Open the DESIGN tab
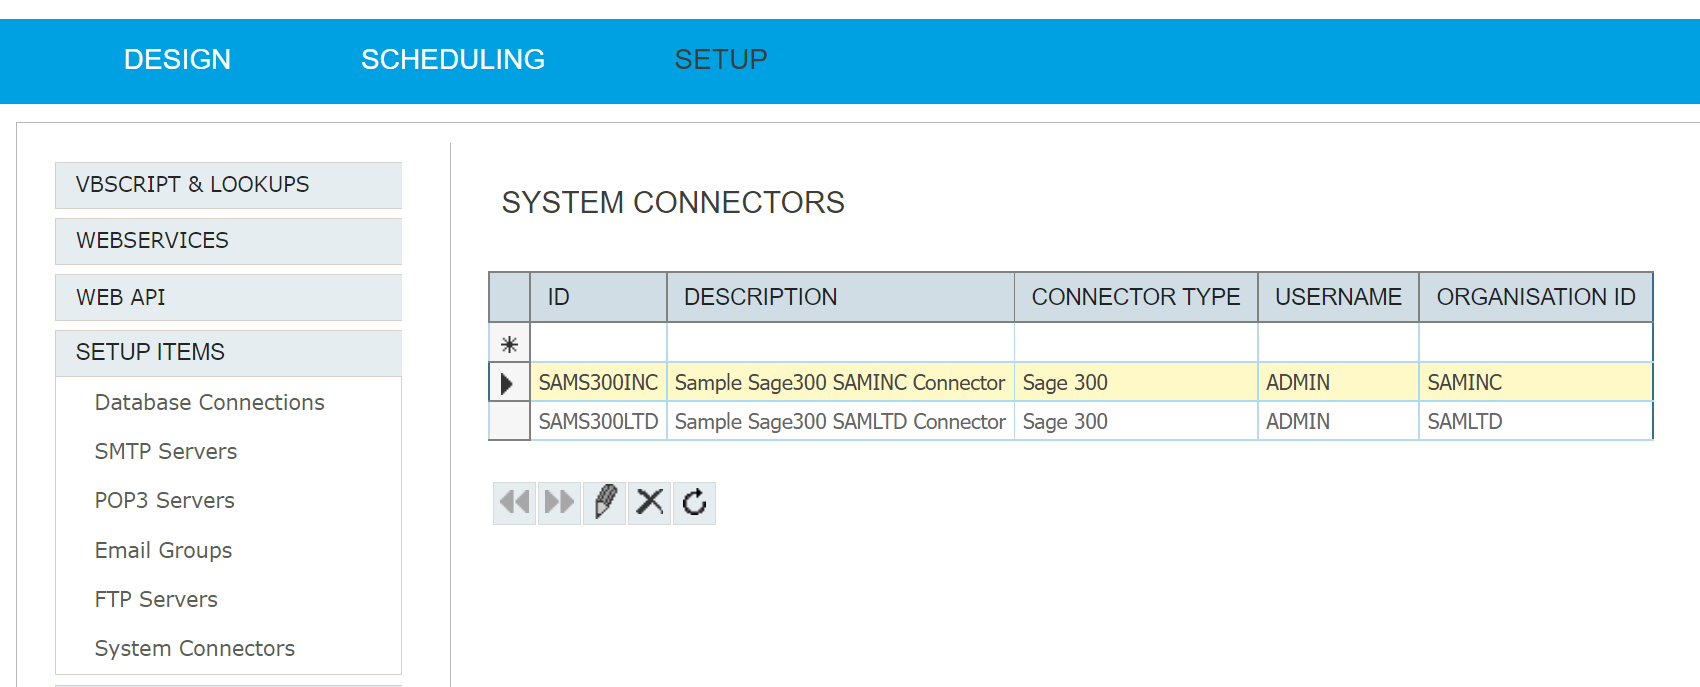This screenshot has width=1700, height=687. click(x=177, y=60)
